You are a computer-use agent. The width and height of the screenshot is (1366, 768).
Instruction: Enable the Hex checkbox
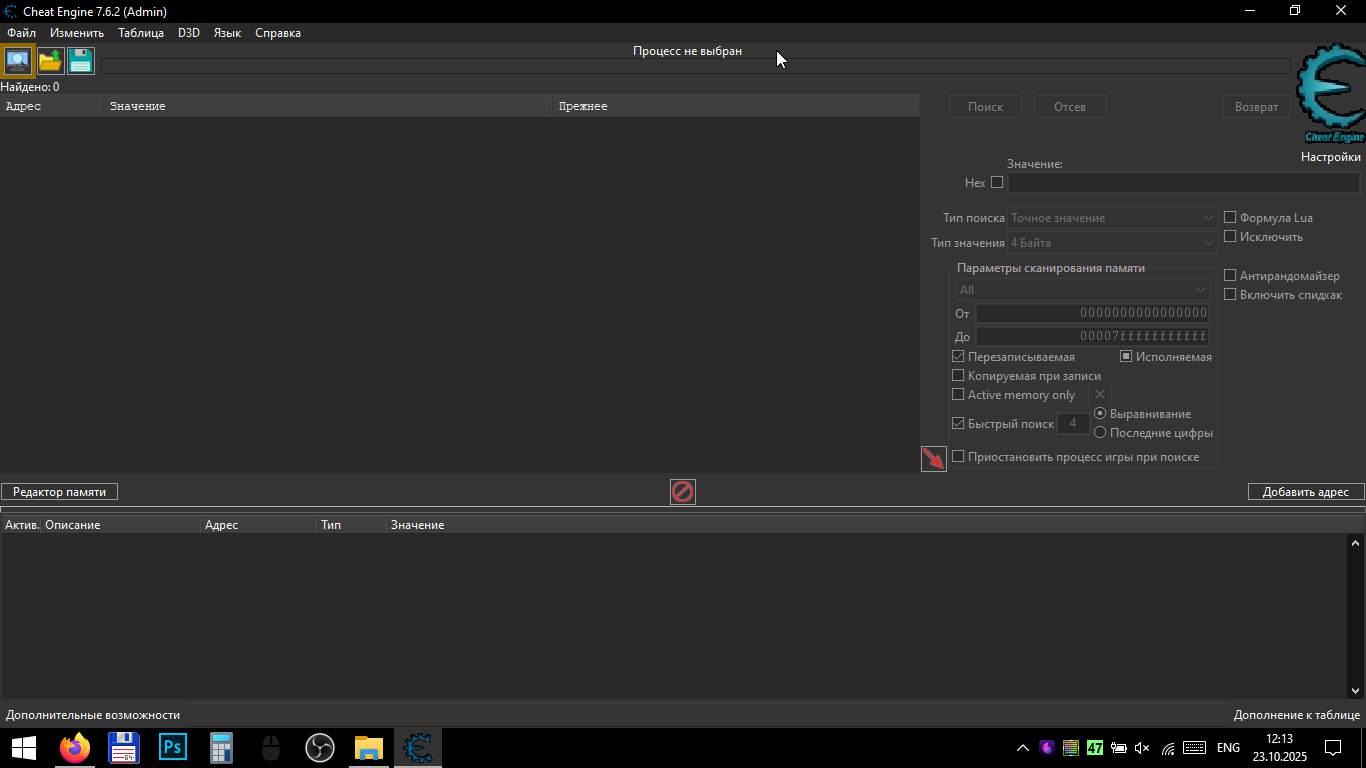pos(997,183)
